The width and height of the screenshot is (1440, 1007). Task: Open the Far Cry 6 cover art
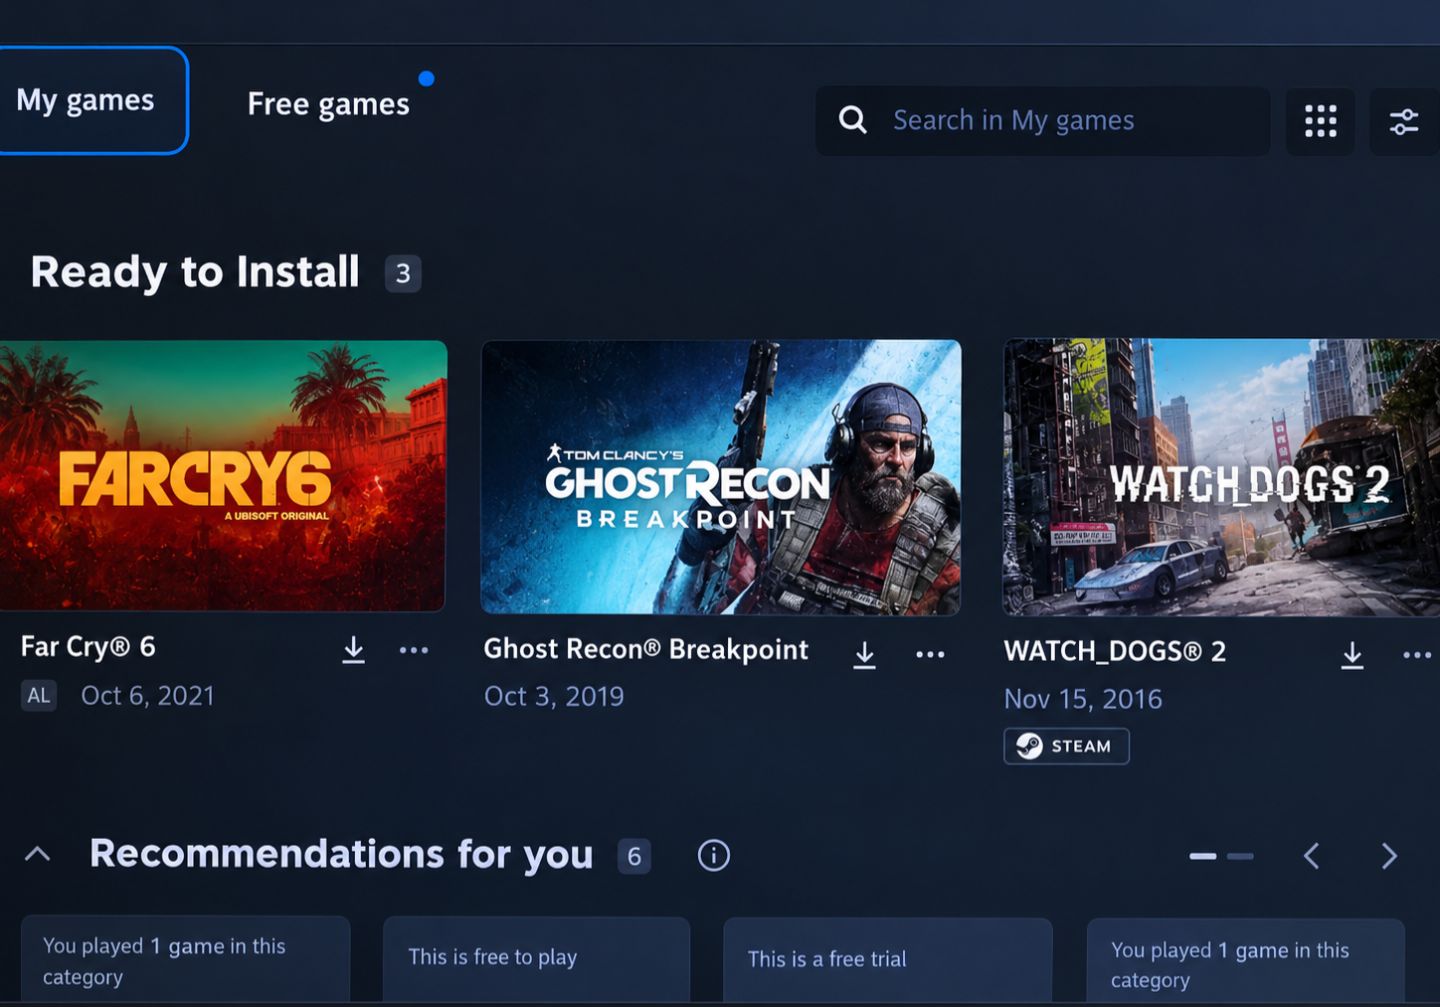223,475
